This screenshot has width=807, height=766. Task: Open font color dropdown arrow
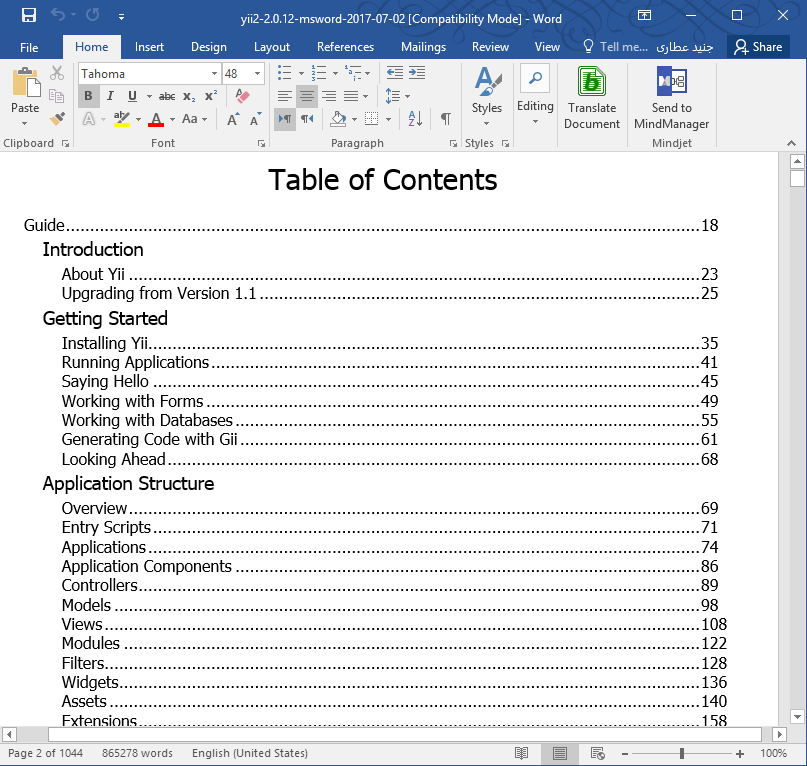[x=172, y=119]
